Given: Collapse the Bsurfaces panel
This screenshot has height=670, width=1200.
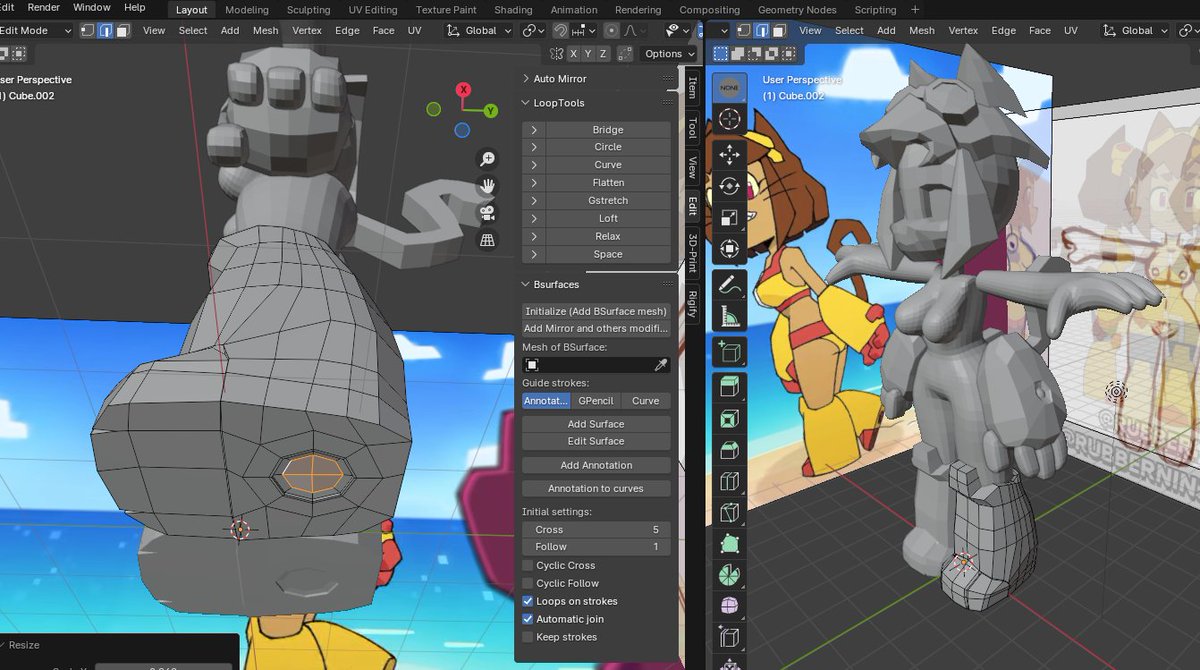Looking at the screenshot, I should pos(527,284).
